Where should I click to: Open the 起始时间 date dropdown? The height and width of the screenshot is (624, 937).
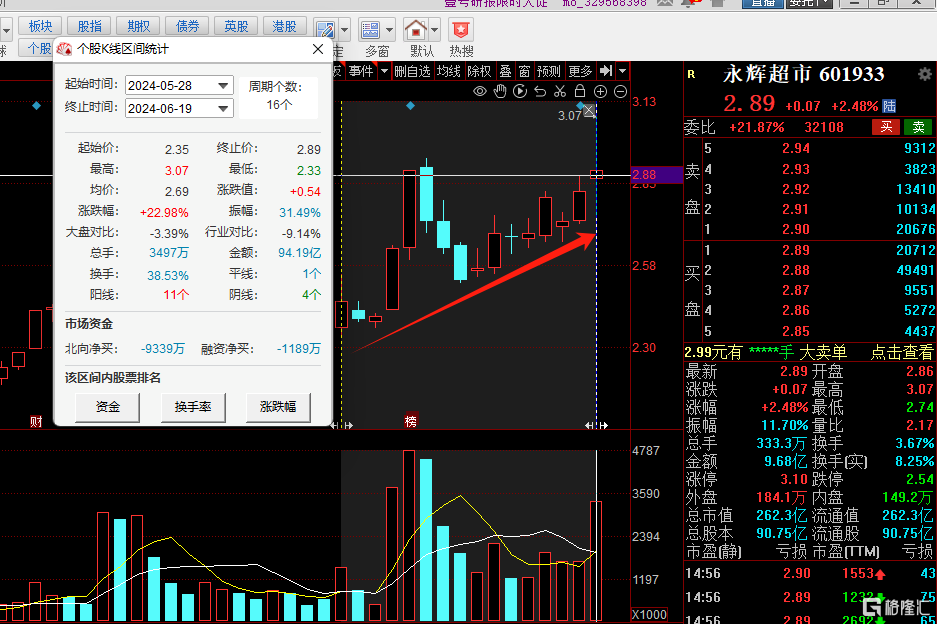click(223, 85)
